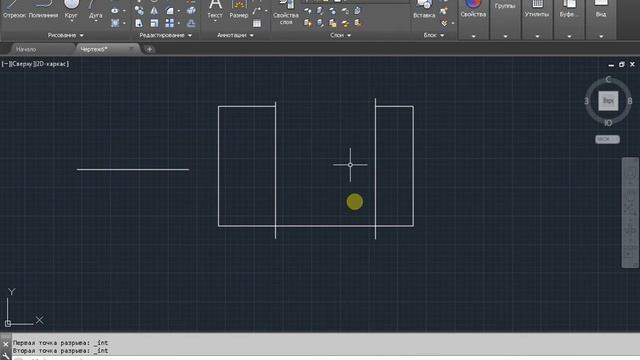Open the Вставка block insert tool
The height and width of the screenshot is (360, 640).
[x=424, y=10]
